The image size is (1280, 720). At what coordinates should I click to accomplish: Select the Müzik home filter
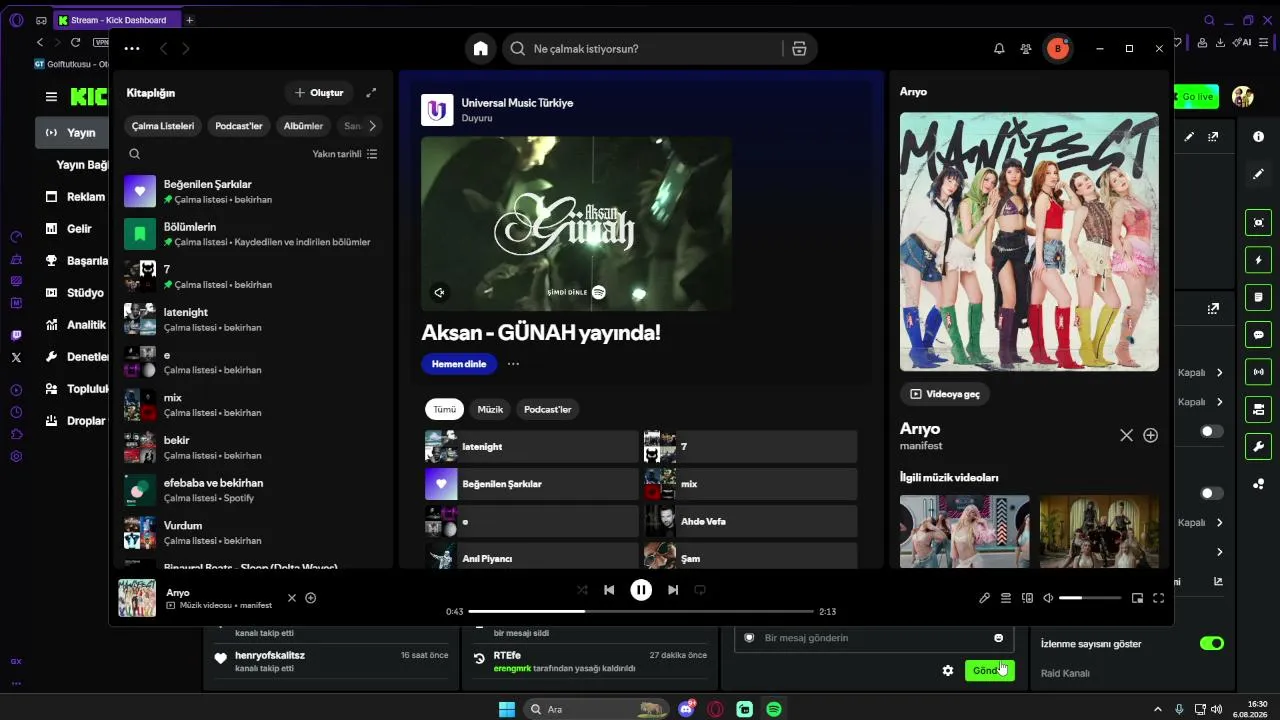tap(490, 409)
